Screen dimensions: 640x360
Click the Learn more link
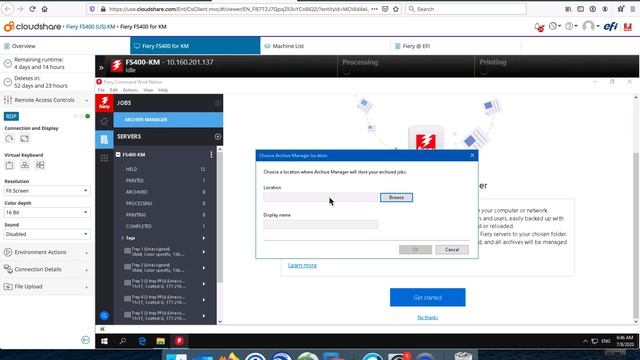302,265
